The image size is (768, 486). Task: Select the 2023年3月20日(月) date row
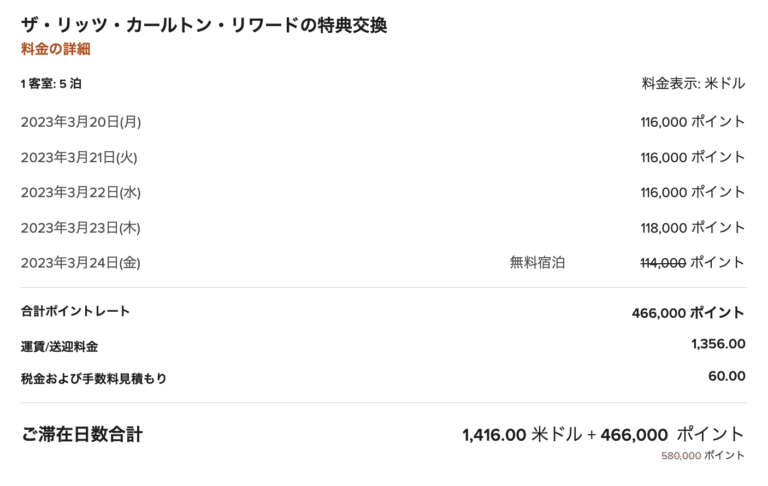click(x=81, y=122)
